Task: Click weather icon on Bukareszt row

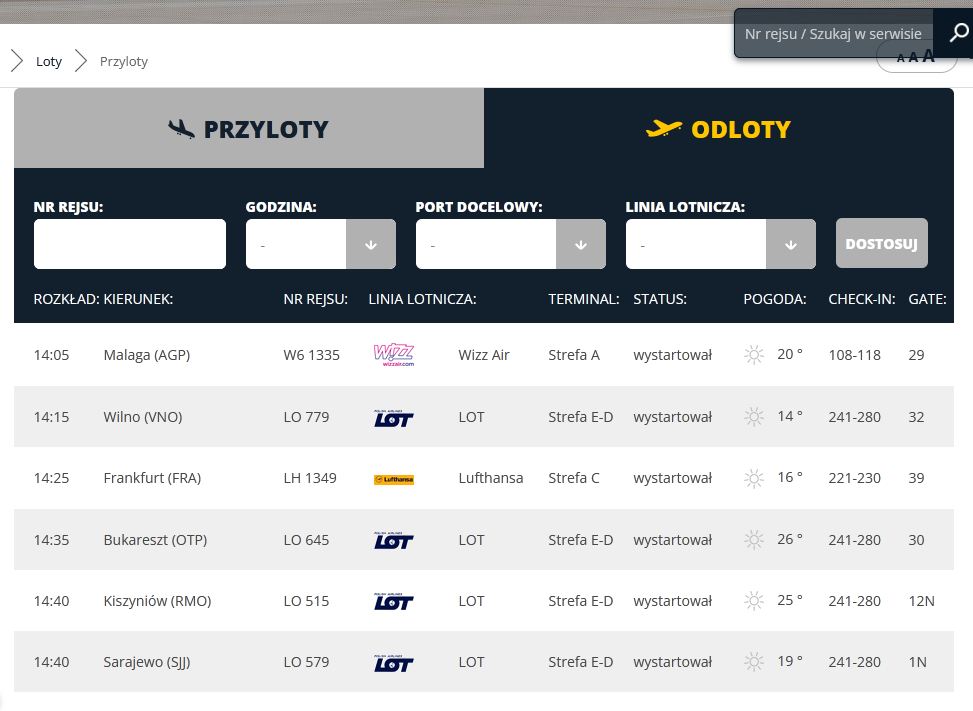Action: [x=754, y=540]
